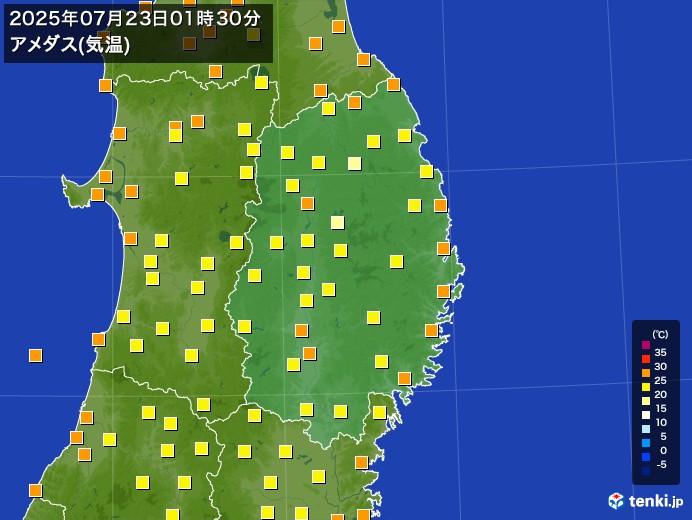Select the white legend color swatch
Viewport: 692px width, 520px height.
click(x=646, y=415)
